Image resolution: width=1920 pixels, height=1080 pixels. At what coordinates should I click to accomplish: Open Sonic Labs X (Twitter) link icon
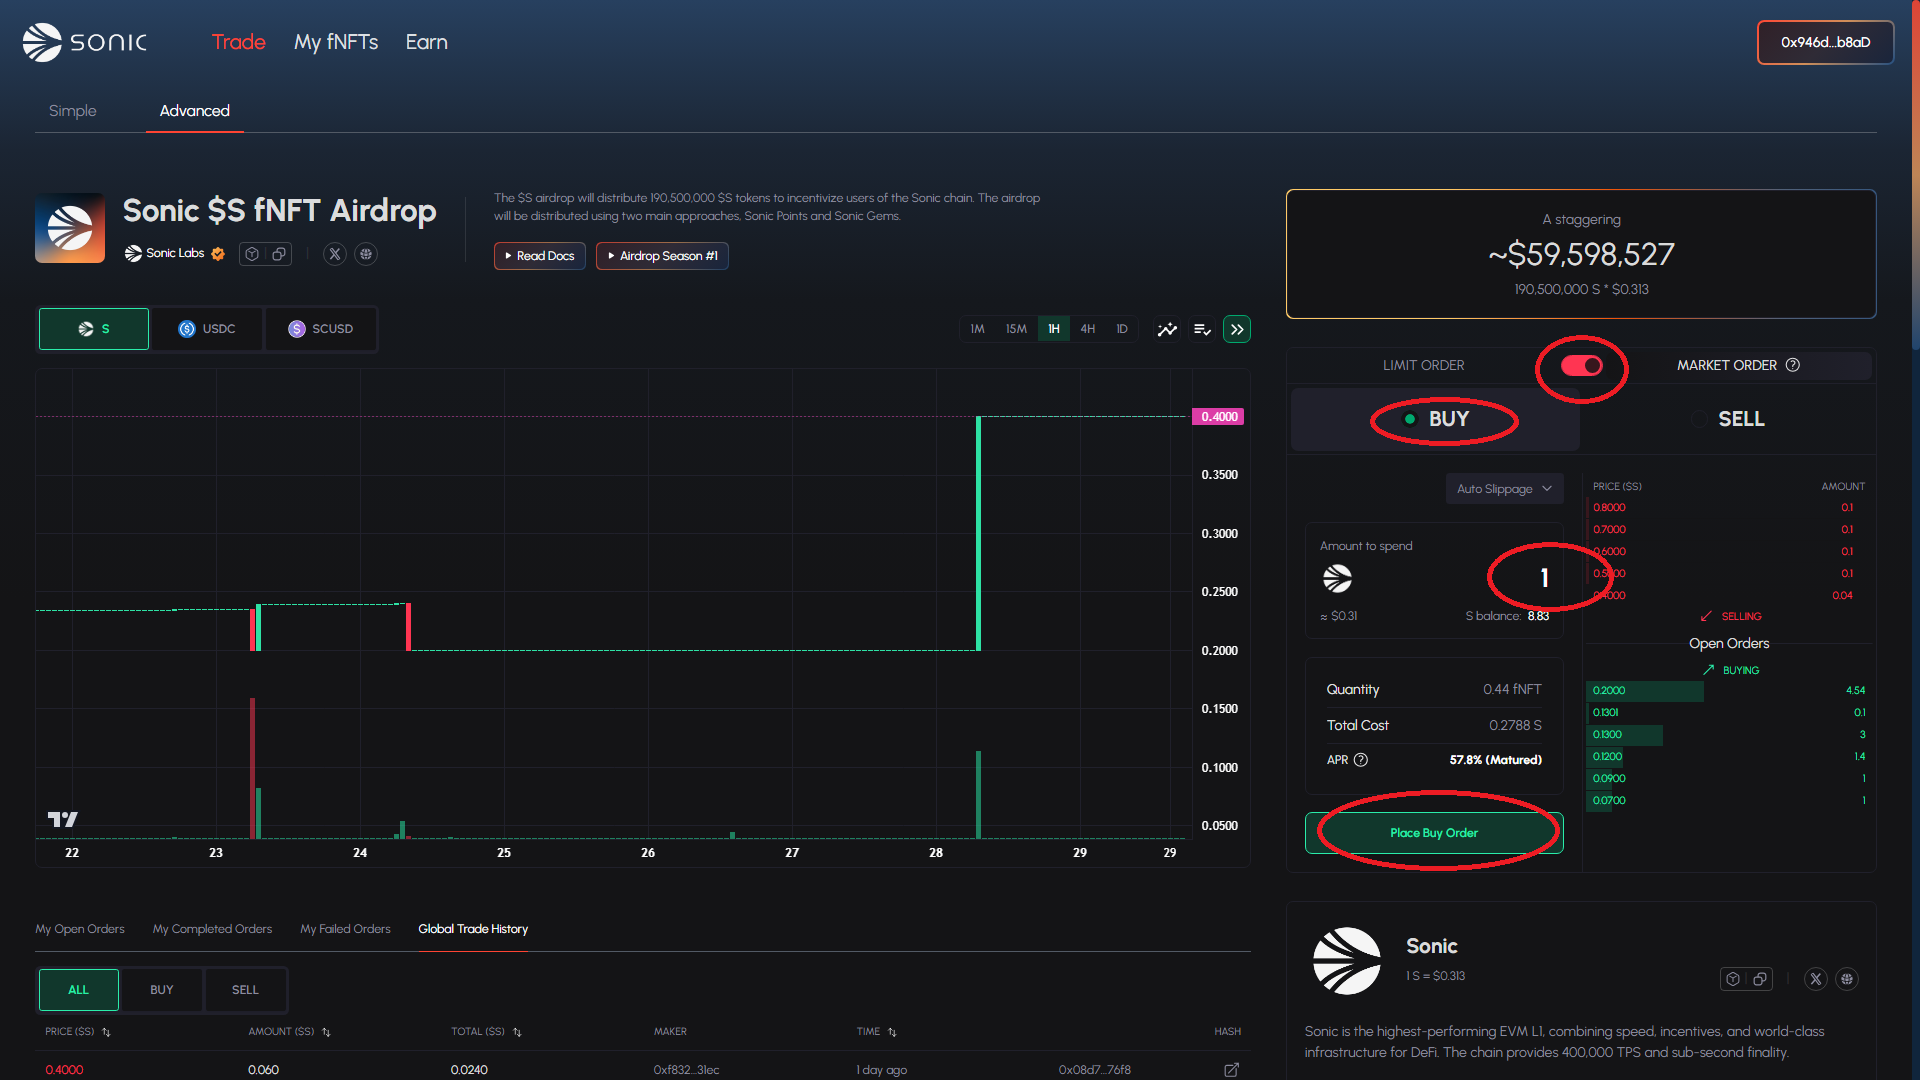pos(335,254)
